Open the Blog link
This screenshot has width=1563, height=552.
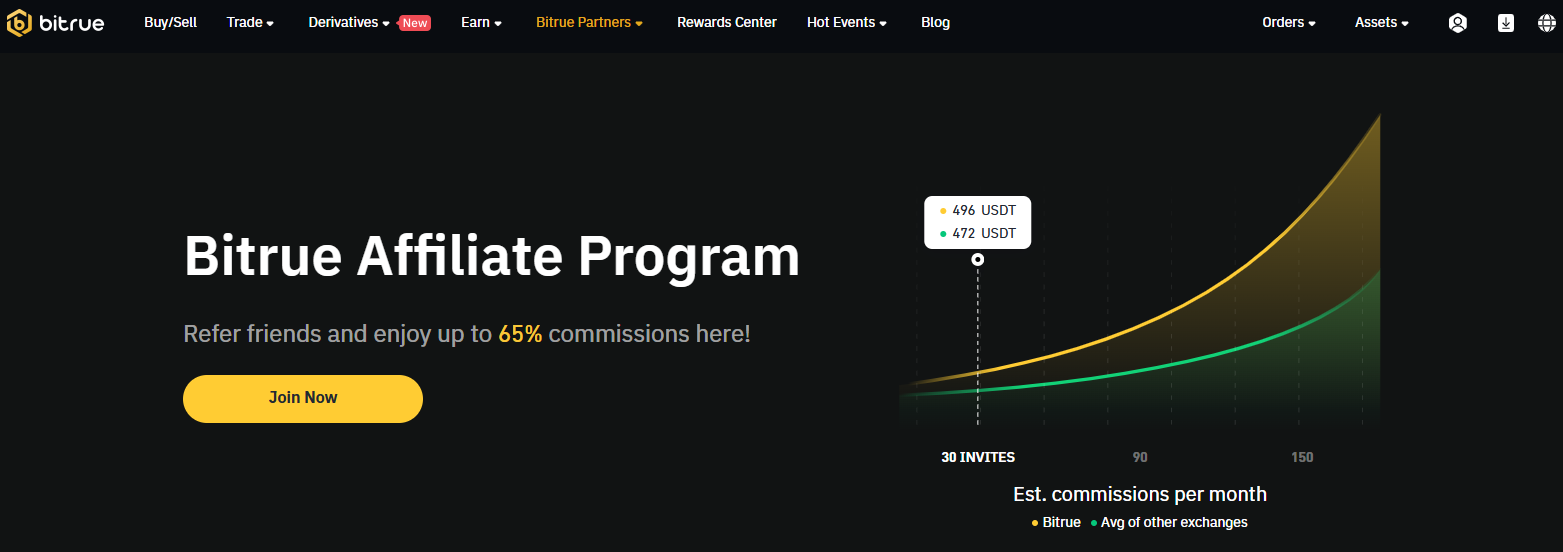click(935, 22)
